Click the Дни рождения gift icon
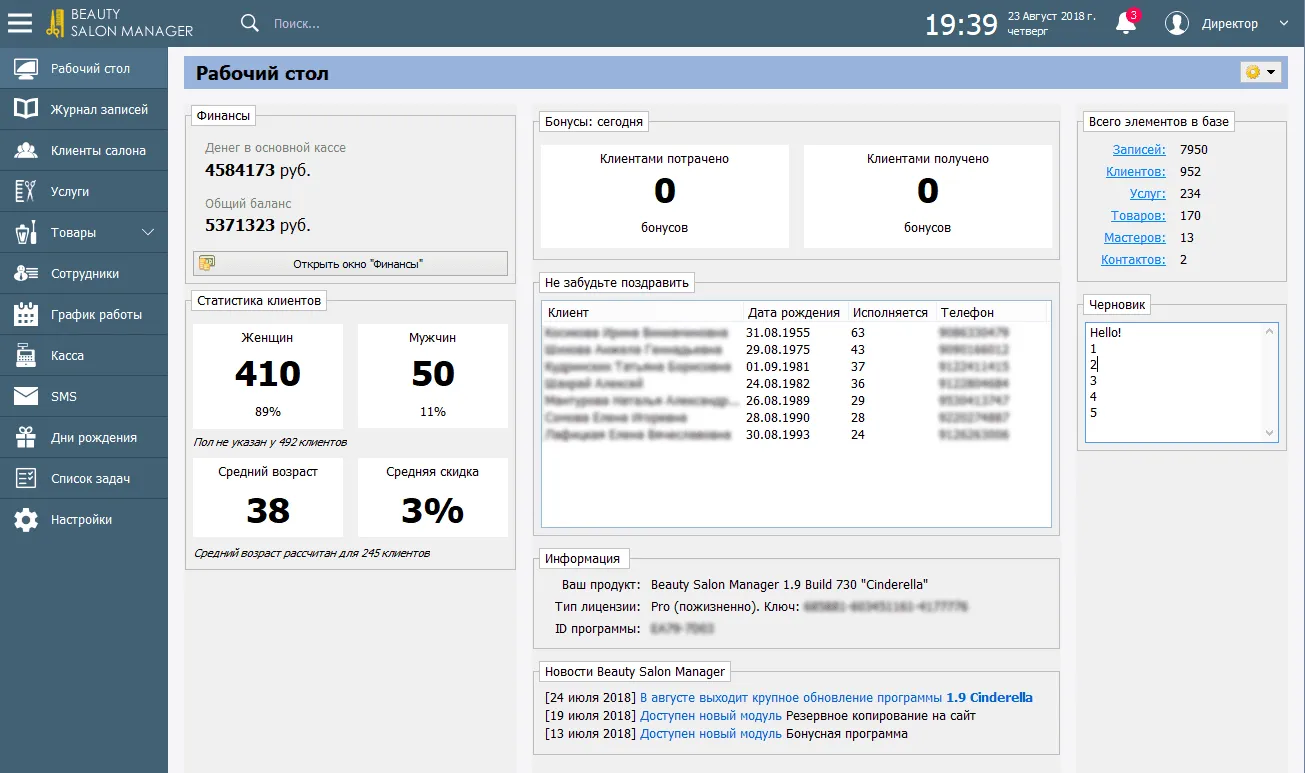 [x=26, y=437]
